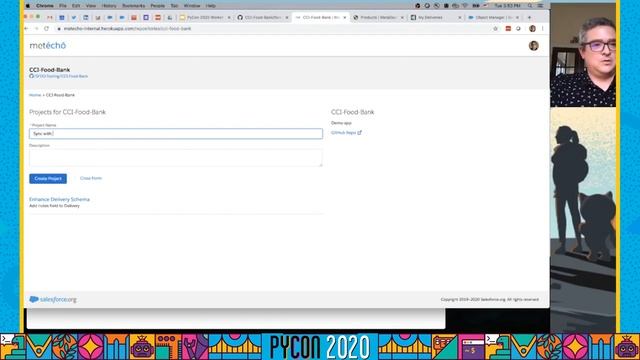The image size is (640, 360).
Task: Click the Wi-Fi status icon in the menu bar
Action: pos(465,6)
